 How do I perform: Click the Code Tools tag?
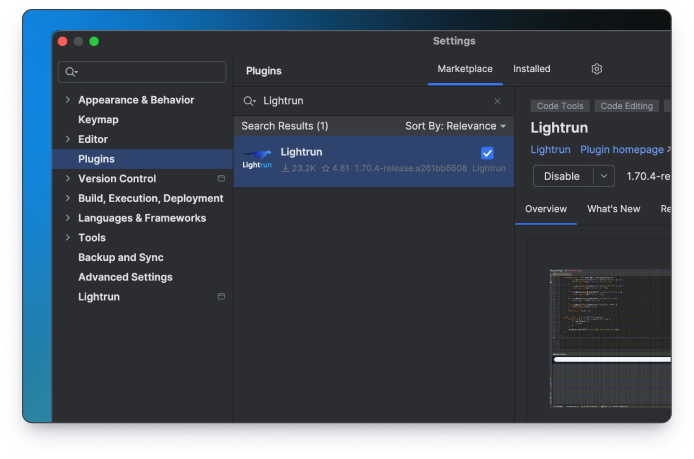point(560,106)
